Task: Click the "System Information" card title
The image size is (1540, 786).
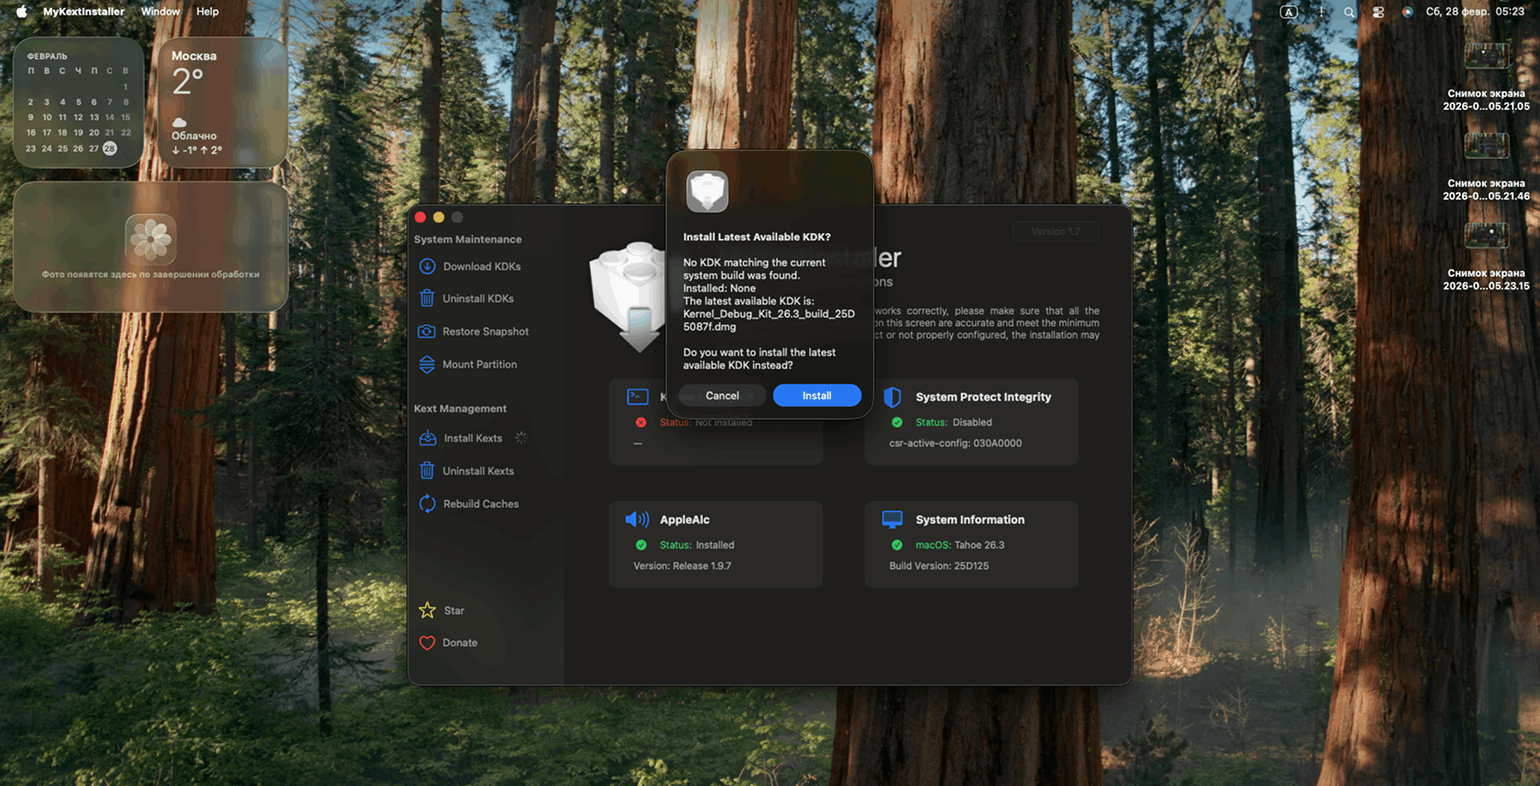Action: coord(970,520)
